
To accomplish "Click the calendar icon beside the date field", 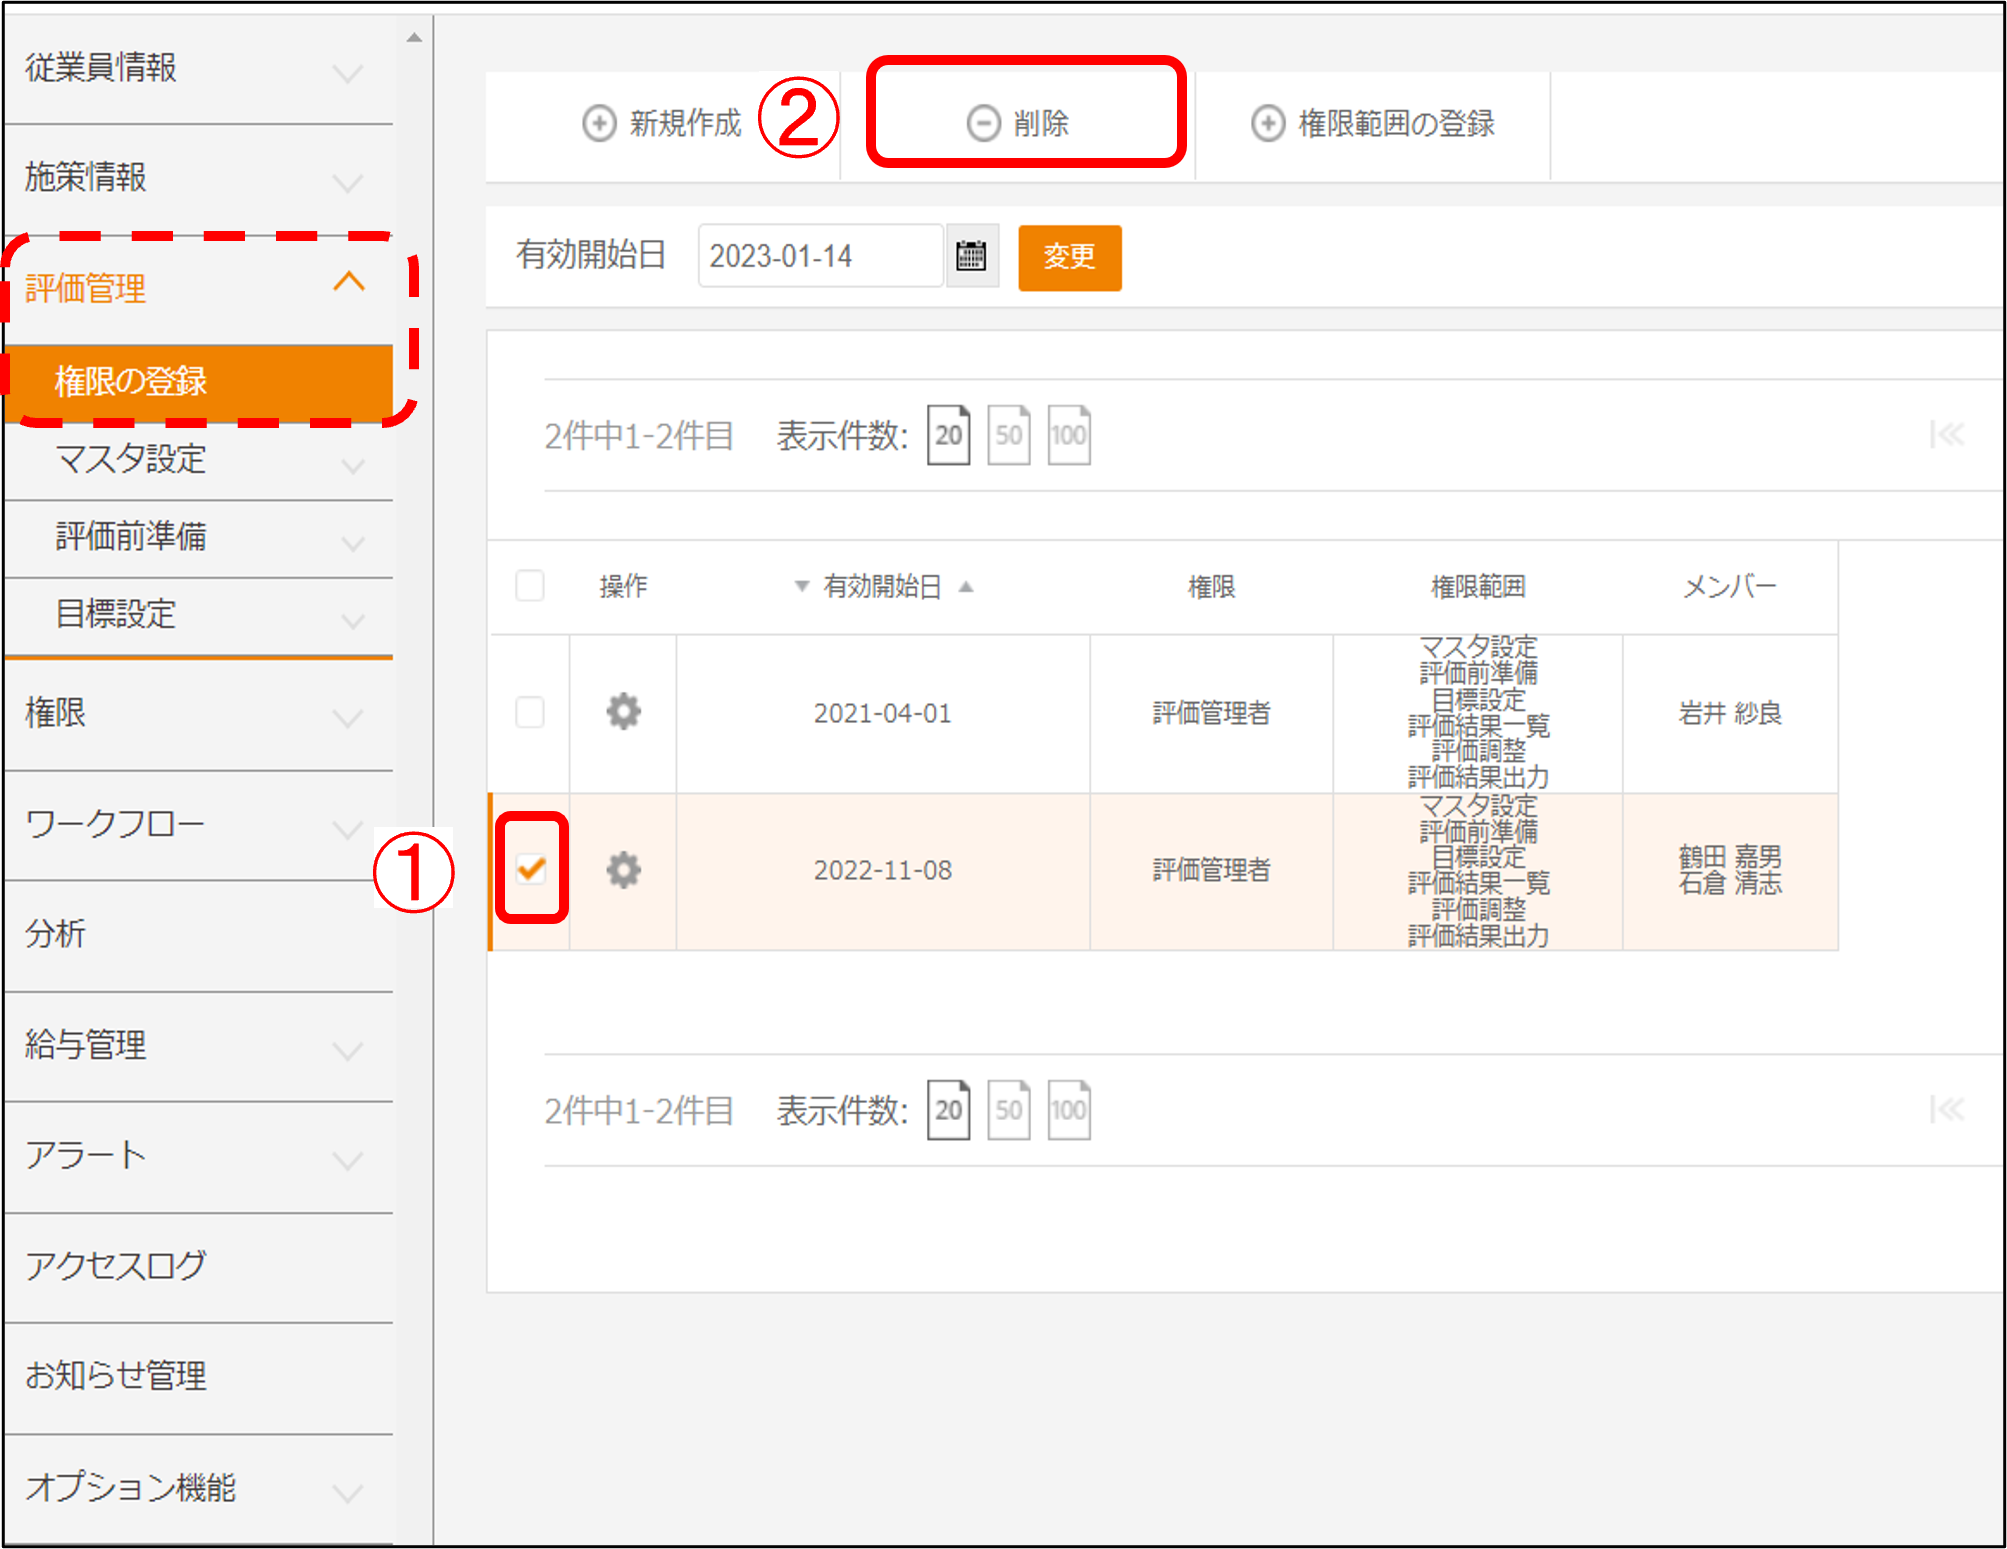I will tap(971, 256).
